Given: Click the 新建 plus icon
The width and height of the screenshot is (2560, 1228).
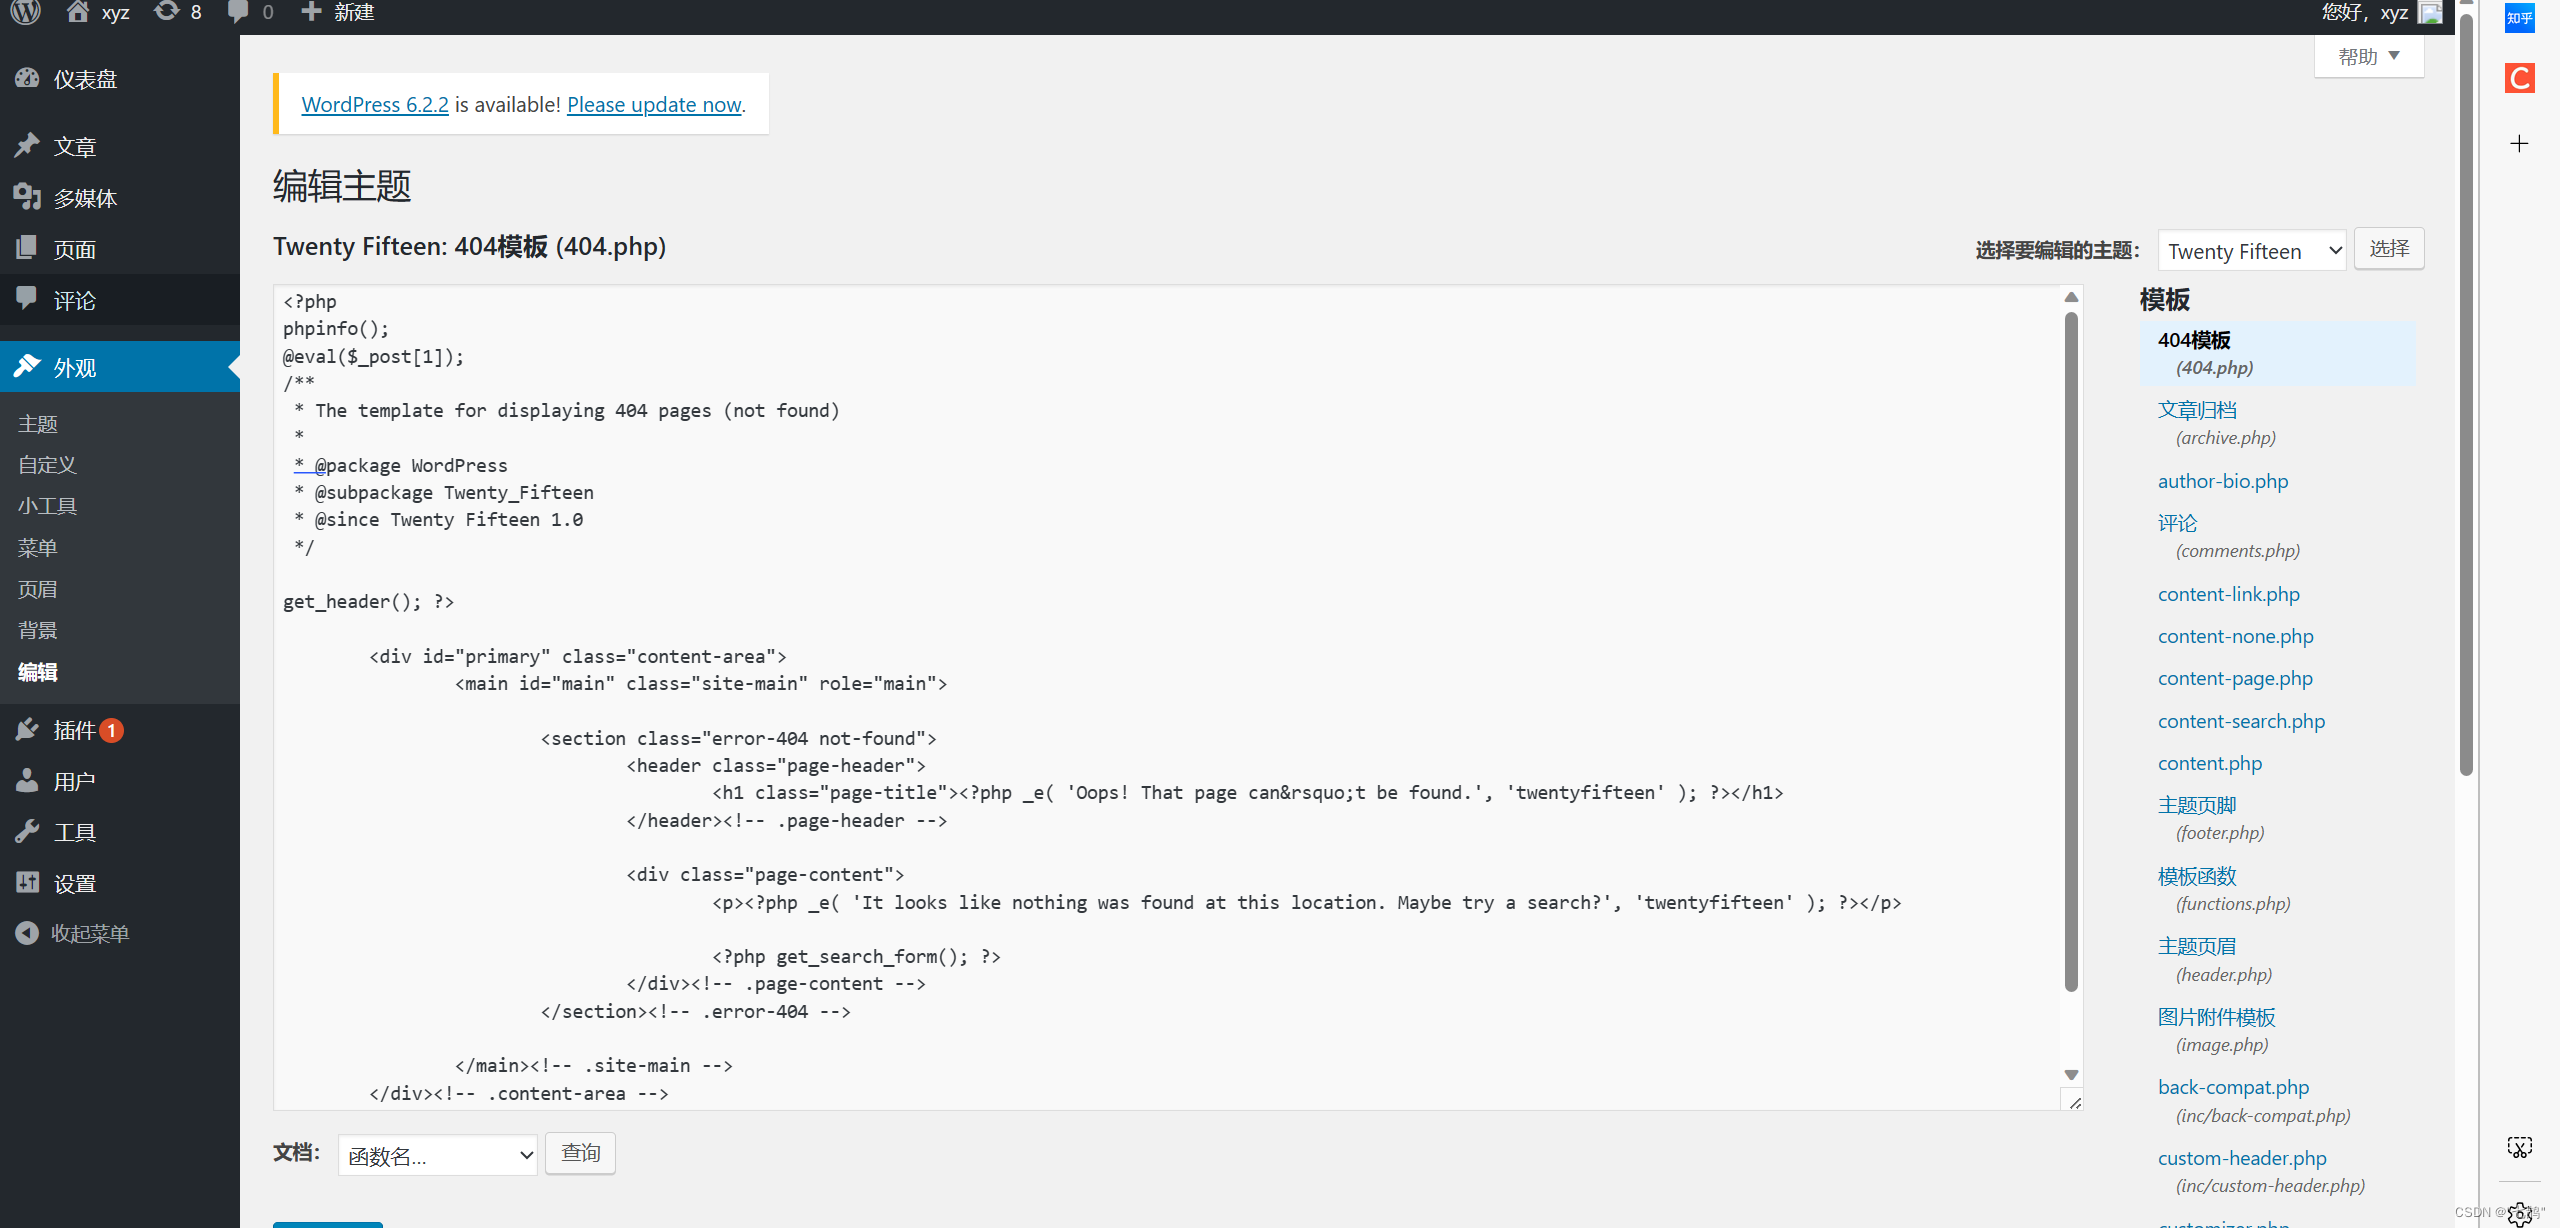Looking at the screenshot, I should tap(311, 13).
